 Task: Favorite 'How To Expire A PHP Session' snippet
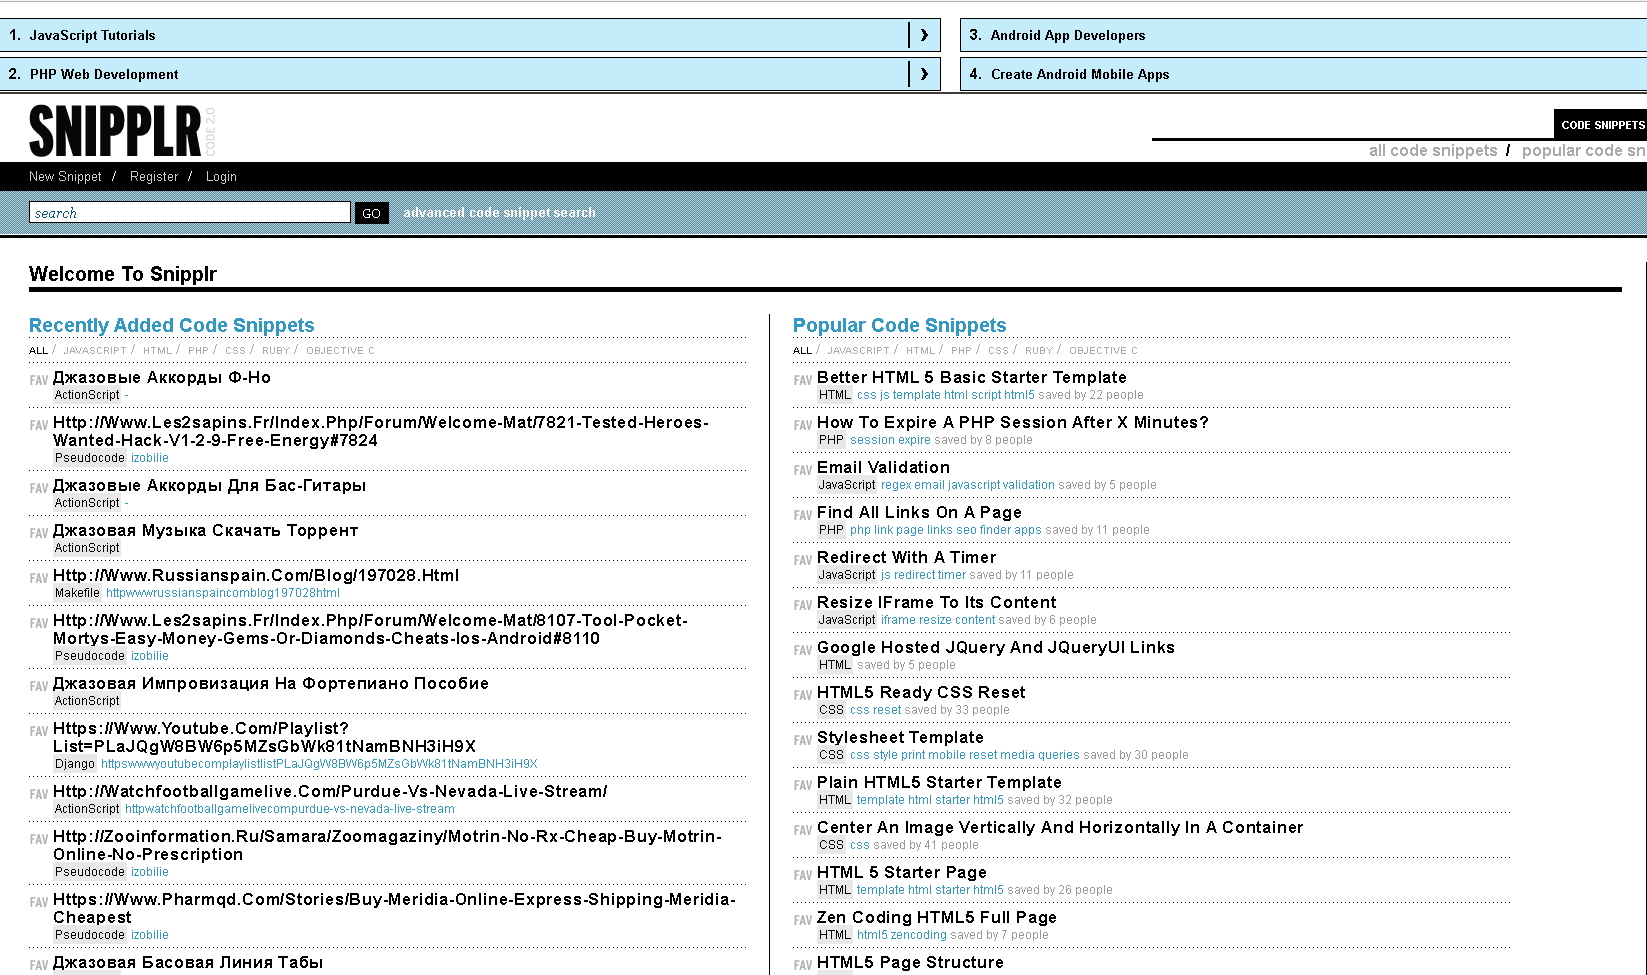click(802, 425)
